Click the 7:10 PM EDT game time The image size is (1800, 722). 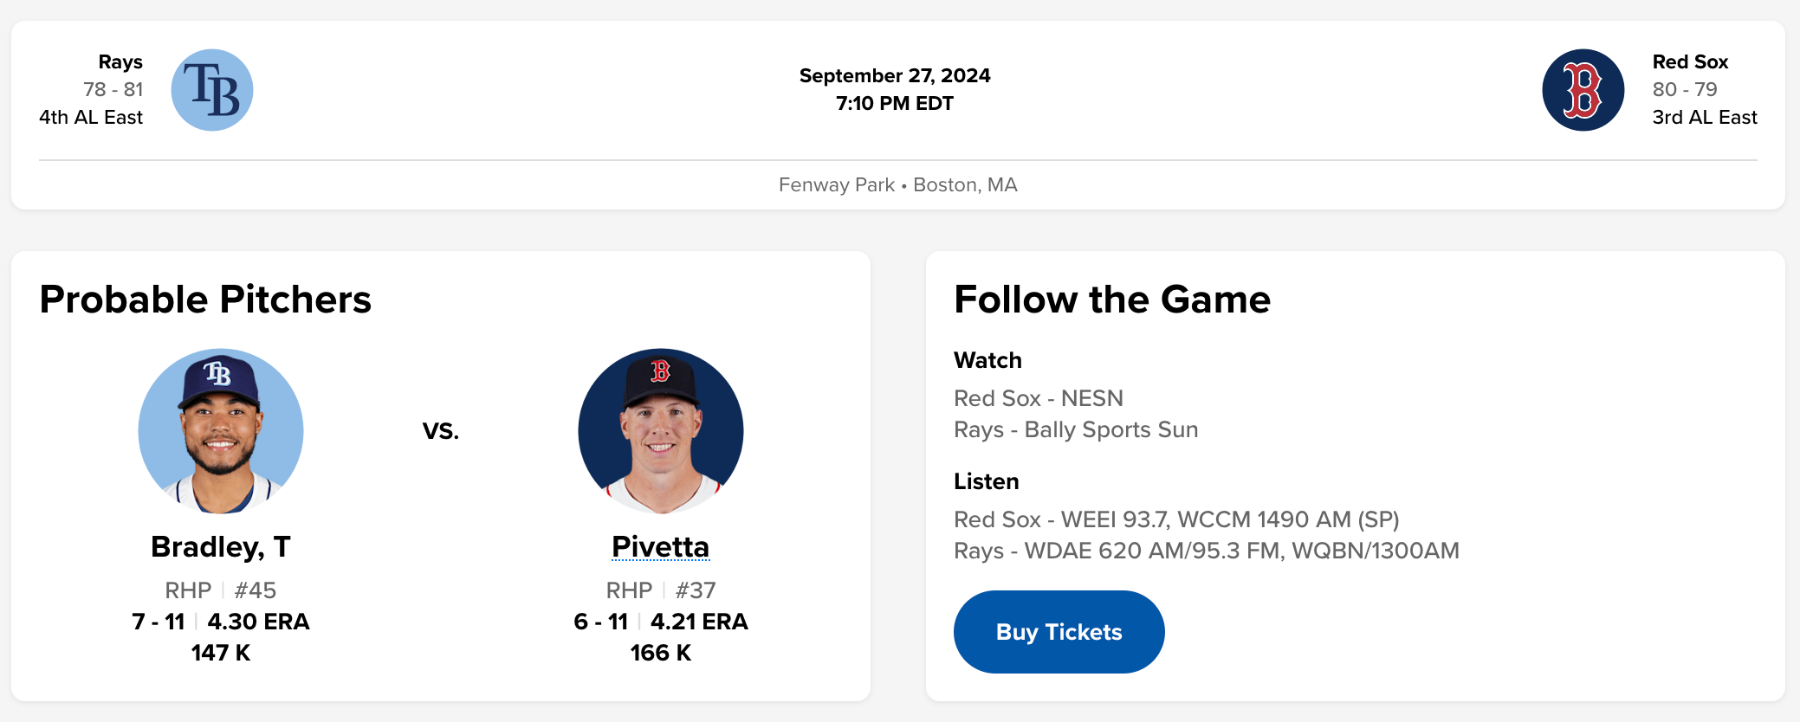pos(894,104)
